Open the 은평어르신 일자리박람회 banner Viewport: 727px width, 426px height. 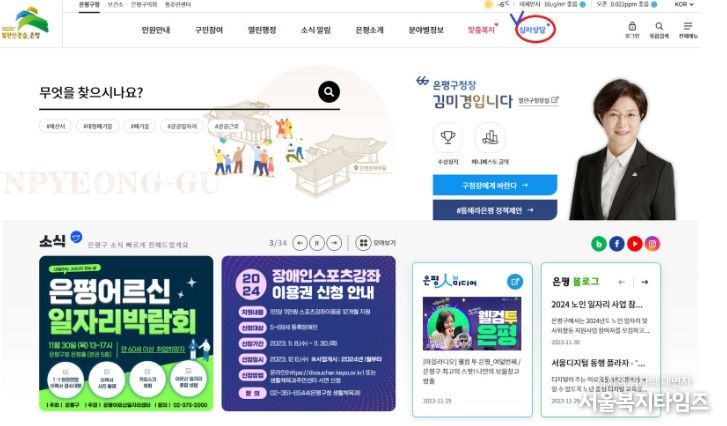coord(126,333)
